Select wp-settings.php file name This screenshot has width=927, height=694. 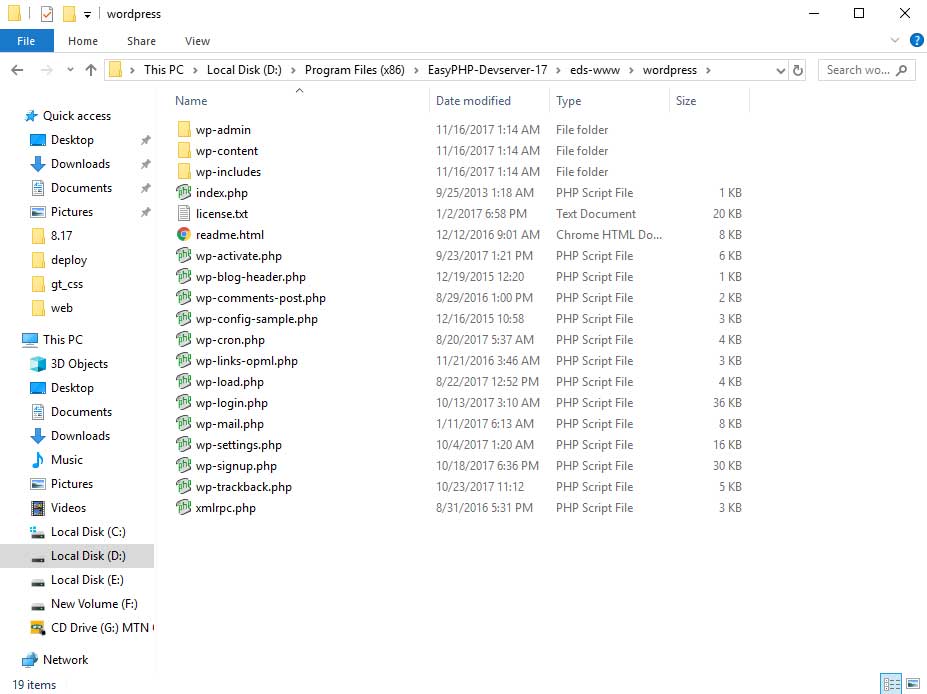tap(239, 445)
